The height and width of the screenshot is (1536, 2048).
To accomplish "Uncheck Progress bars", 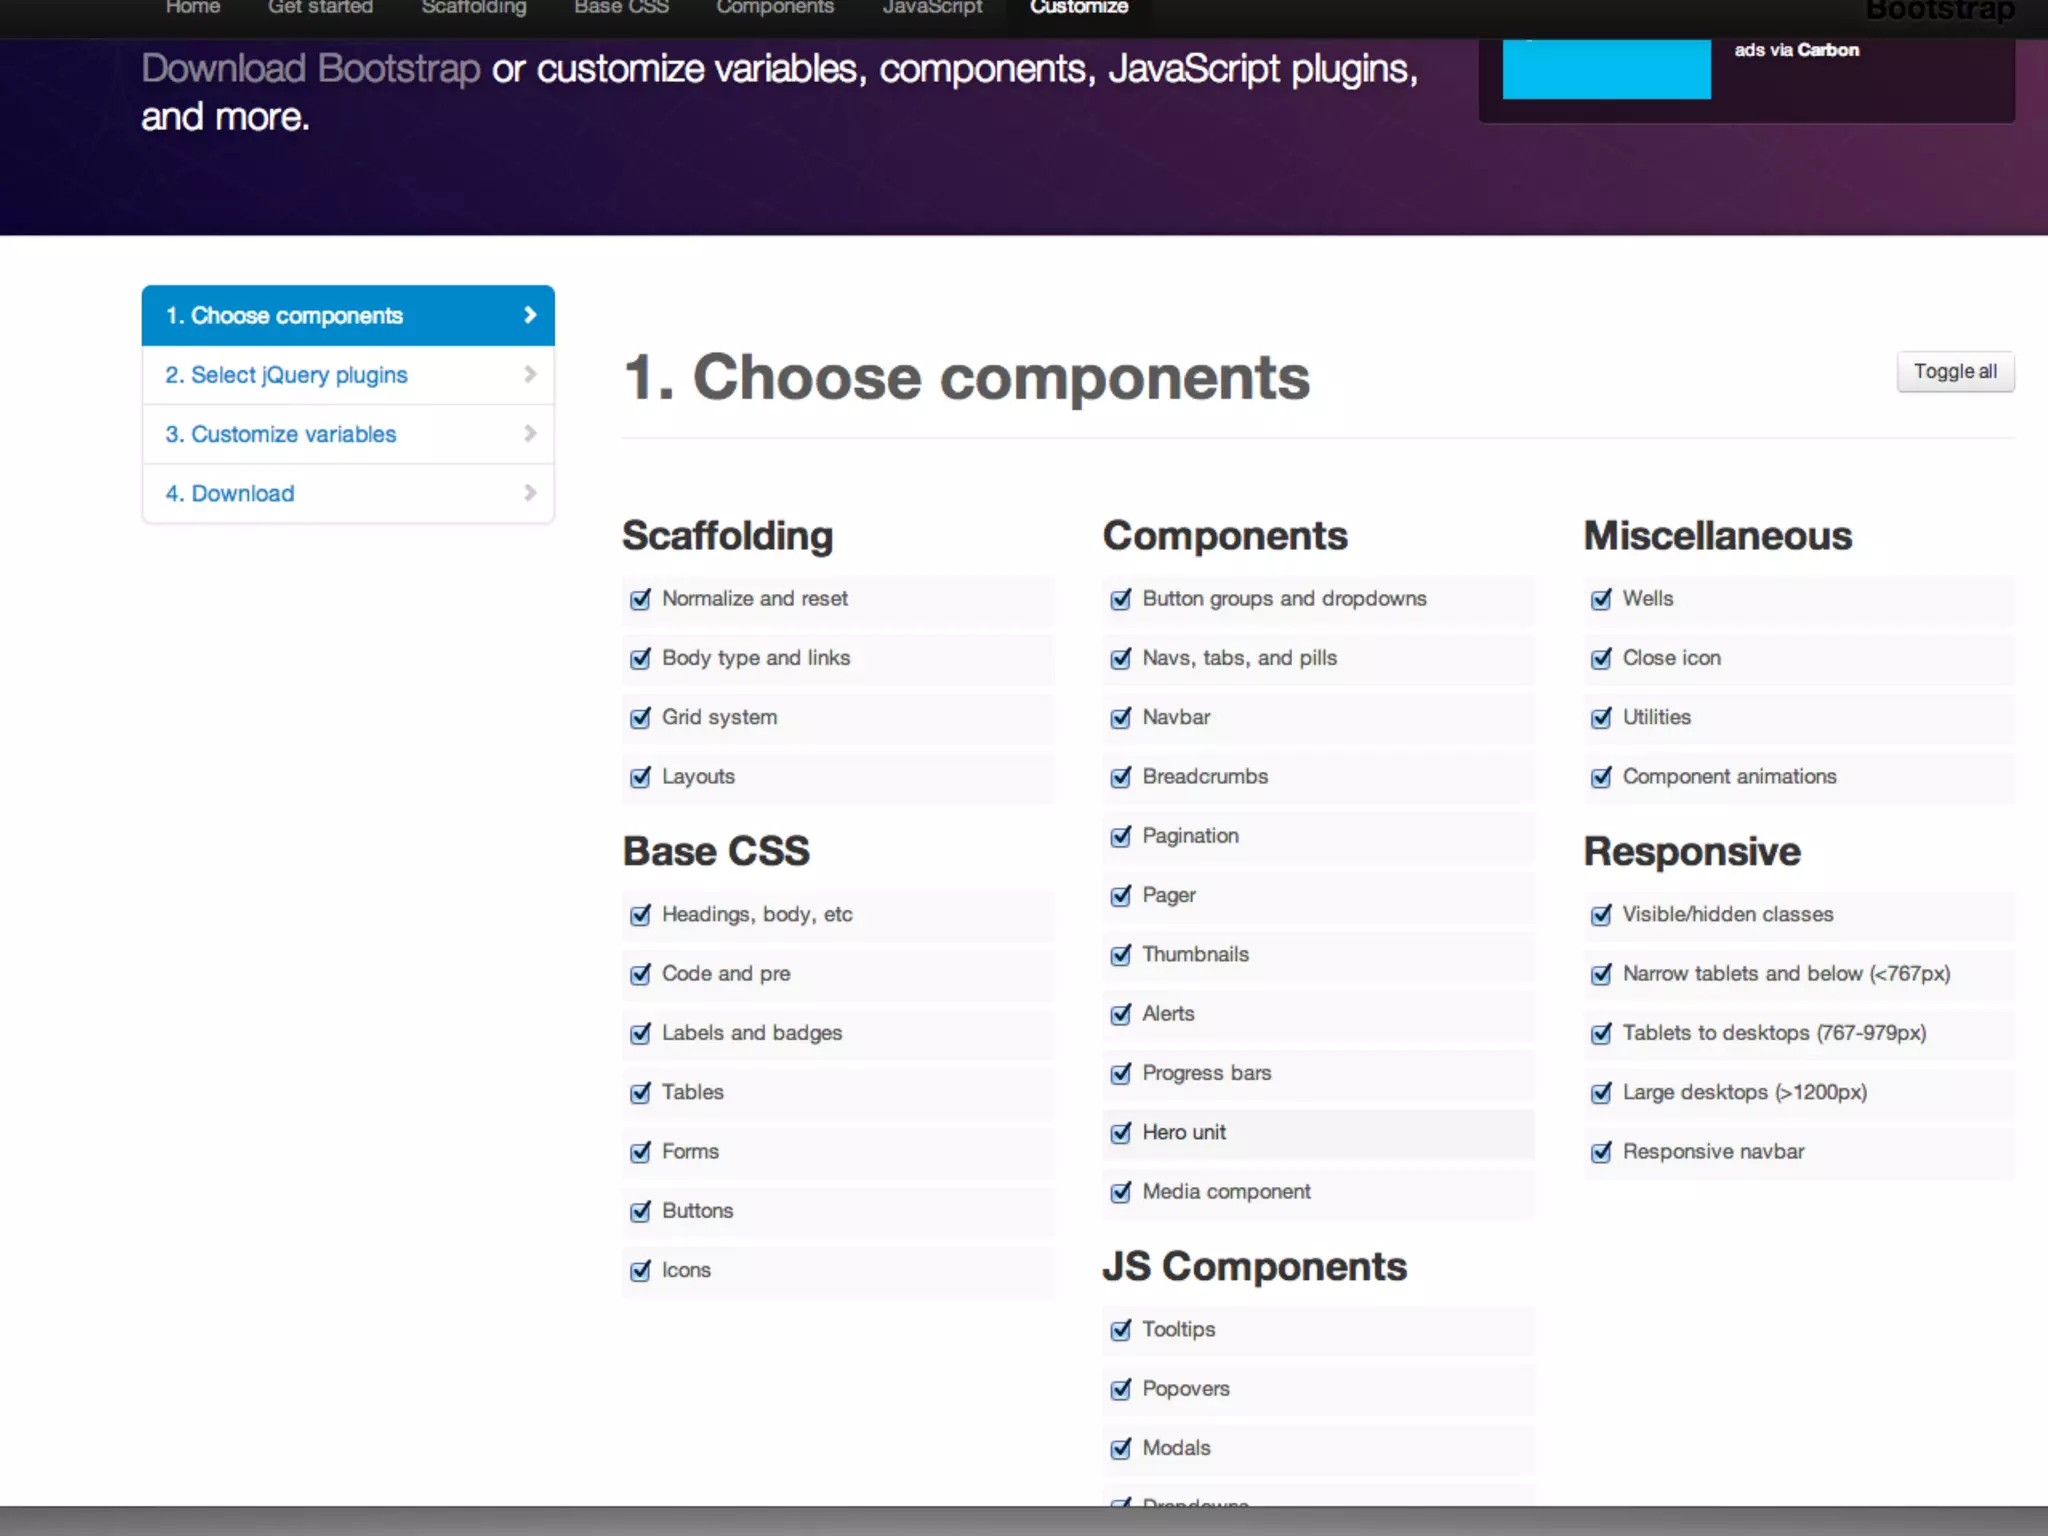I will [1121, 1073].
